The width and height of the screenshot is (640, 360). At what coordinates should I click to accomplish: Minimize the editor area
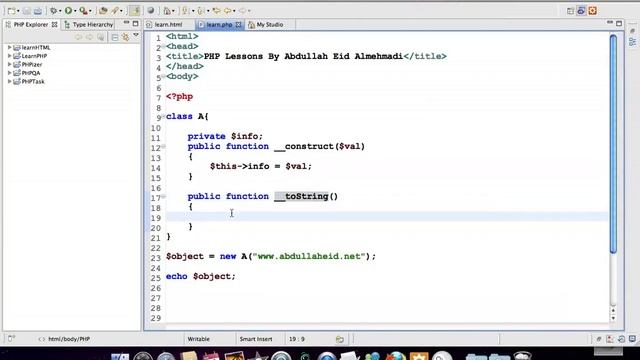[x=610, y=22]
